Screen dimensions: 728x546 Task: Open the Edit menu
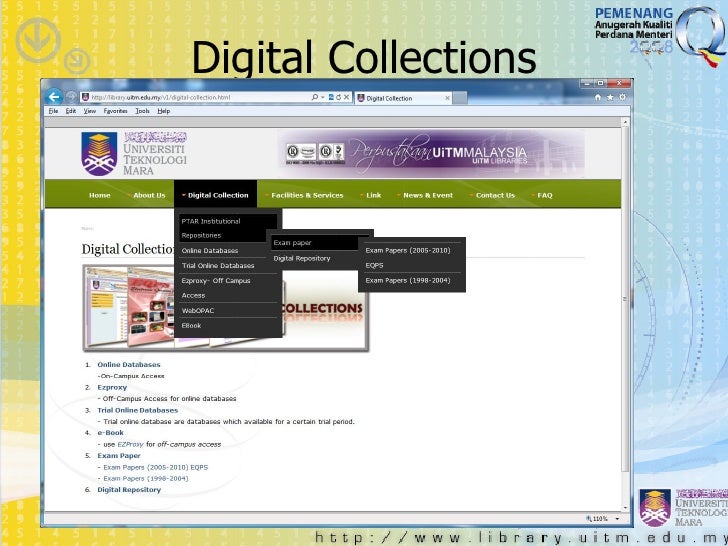click(x=71, y=111)
